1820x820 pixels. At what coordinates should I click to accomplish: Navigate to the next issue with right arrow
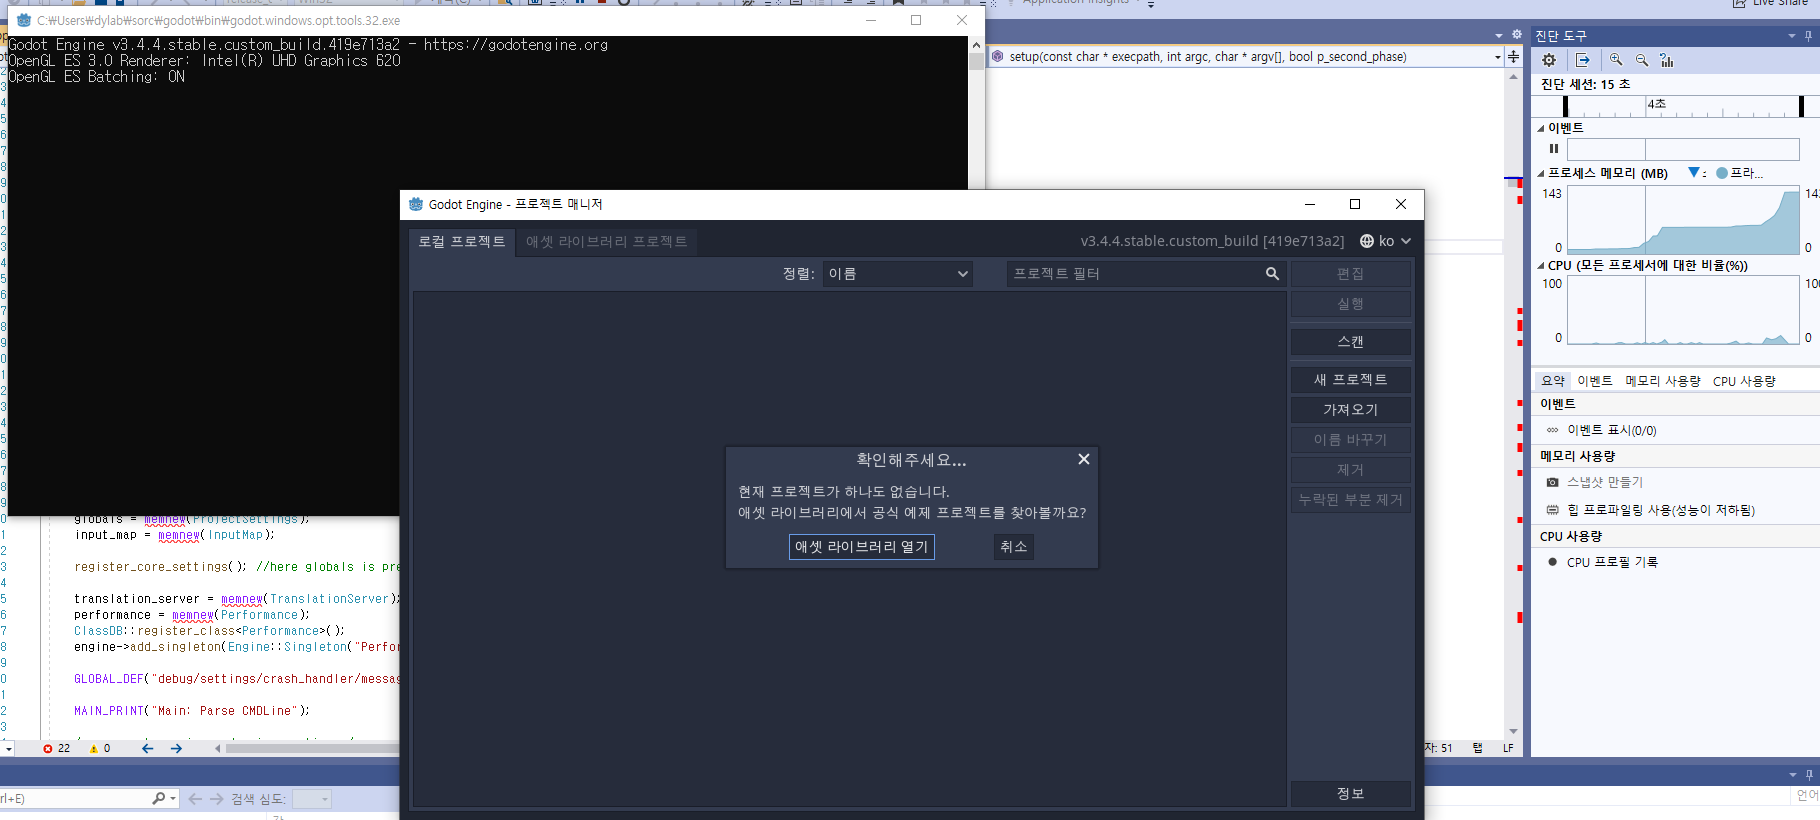(x=176, y=748)
